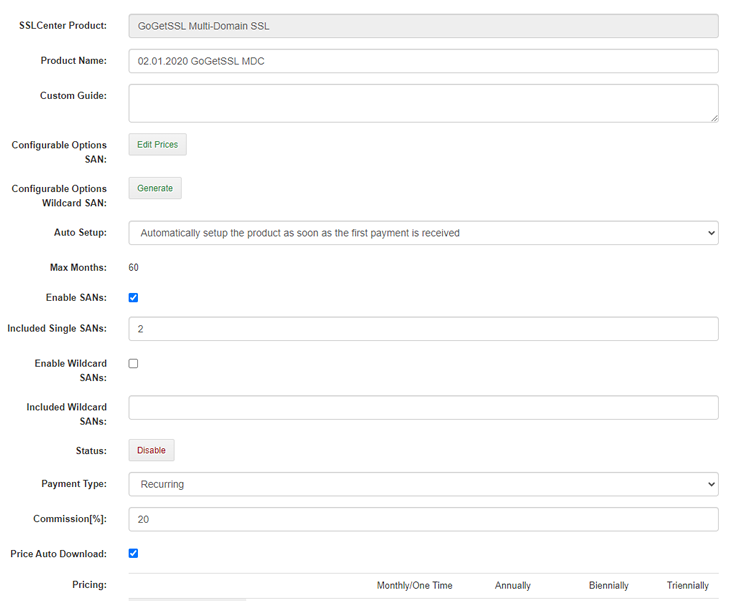
Task: Click the Disable status button
Action: pyautogui.click(x=152, y=450)
